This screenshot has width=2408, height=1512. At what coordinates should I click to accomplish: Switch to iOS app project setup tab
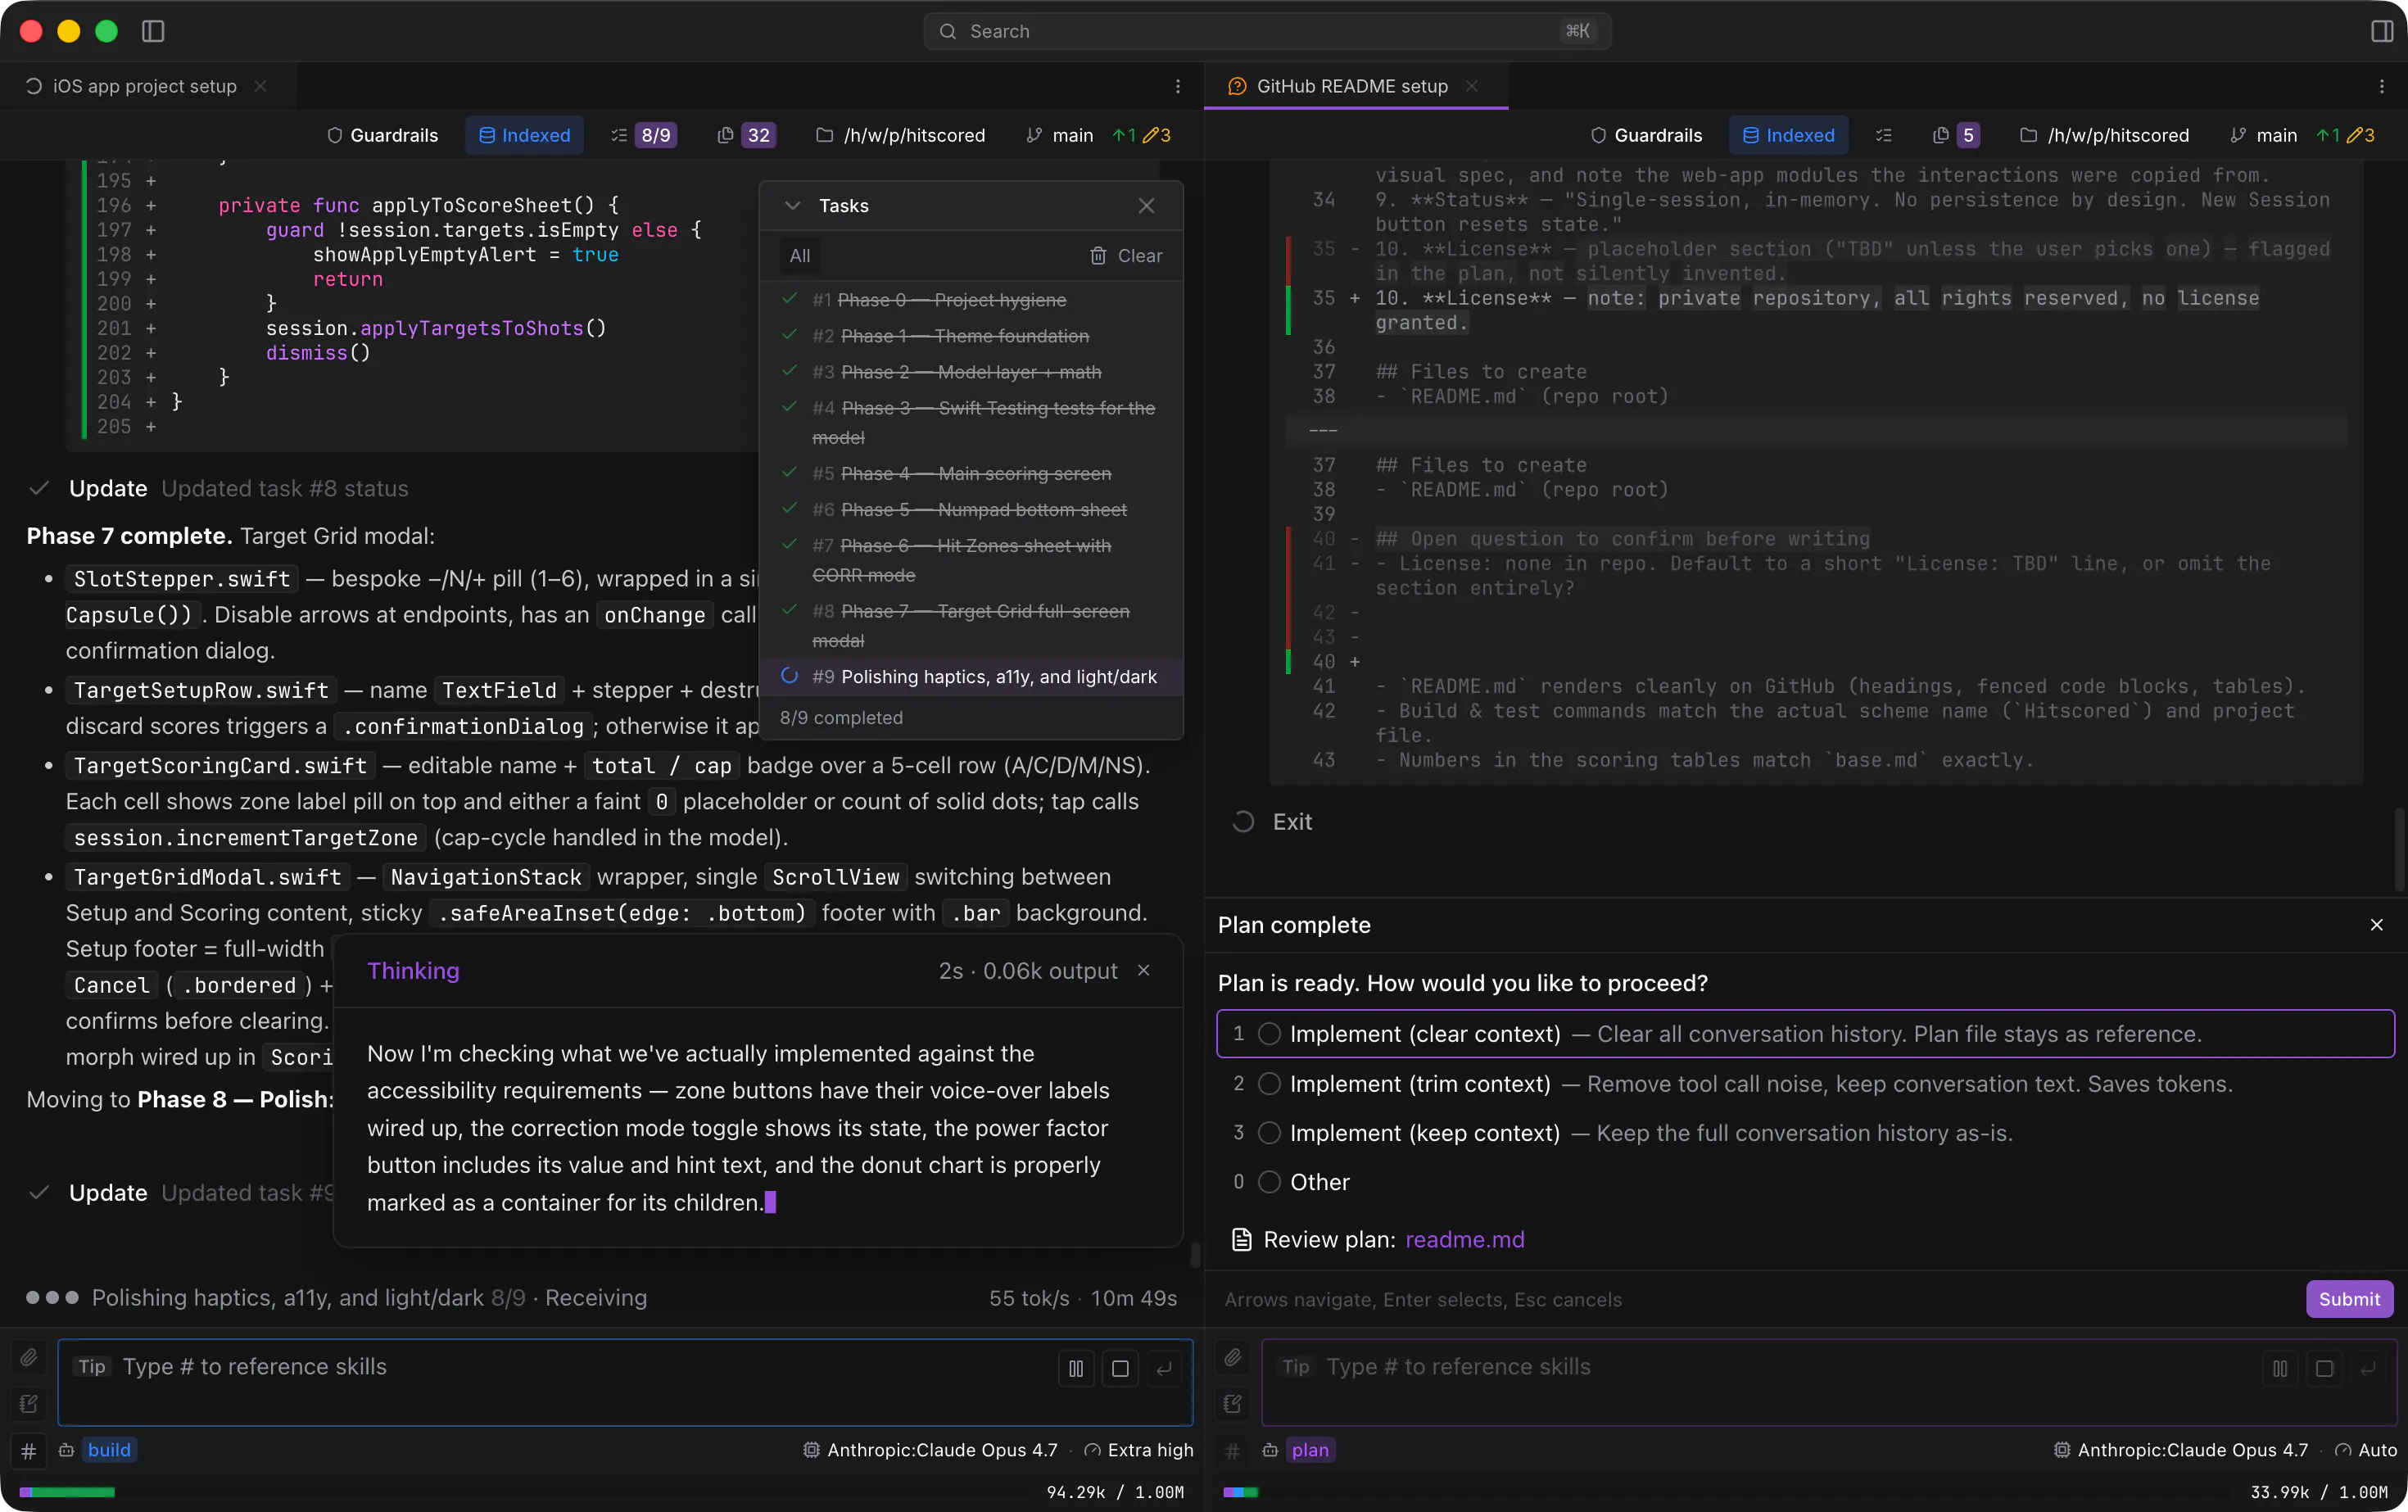coord(144,86)
